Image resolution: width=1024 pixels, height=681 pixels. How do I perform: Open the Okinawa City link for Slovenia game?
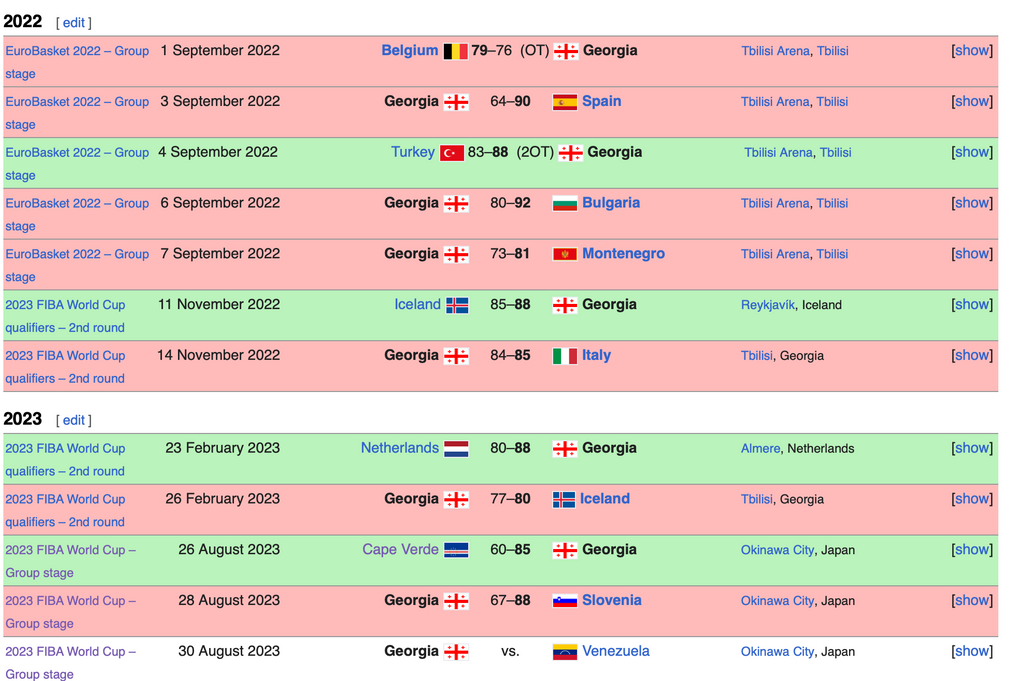(777, 601)
